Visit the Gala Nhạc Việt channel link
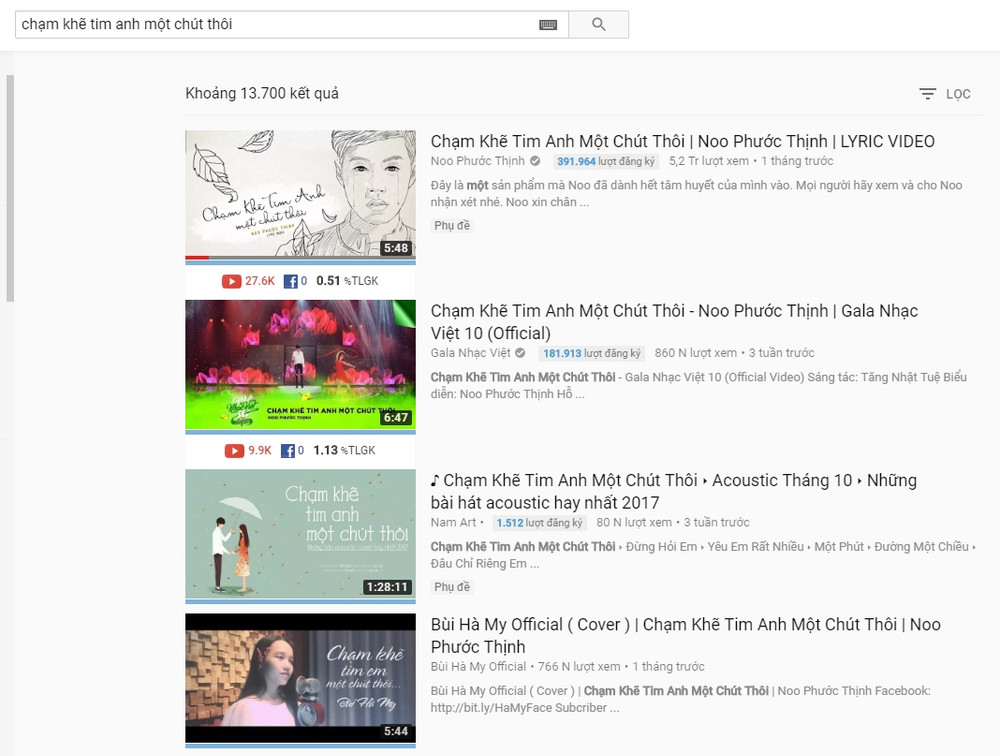The height and width of the screenshot is (756, 1000). 471,353
